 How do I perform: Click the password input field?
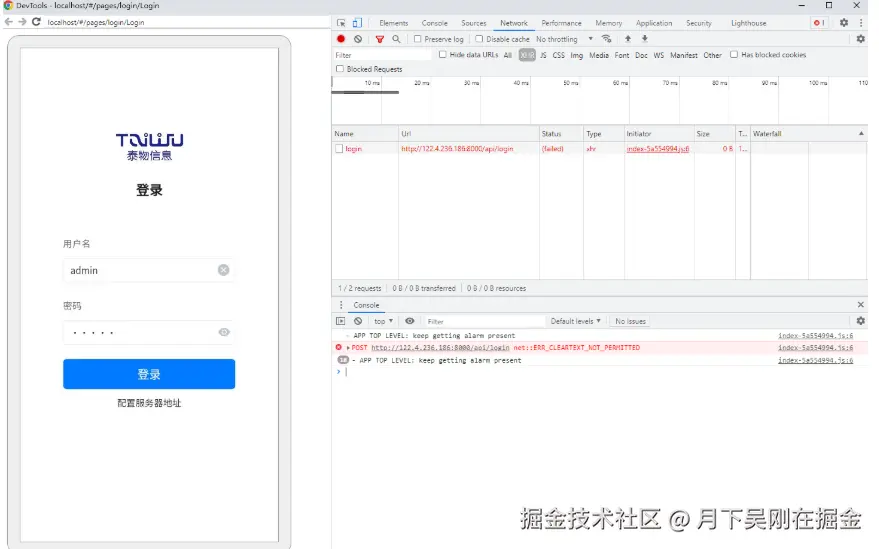click(149, 332)
